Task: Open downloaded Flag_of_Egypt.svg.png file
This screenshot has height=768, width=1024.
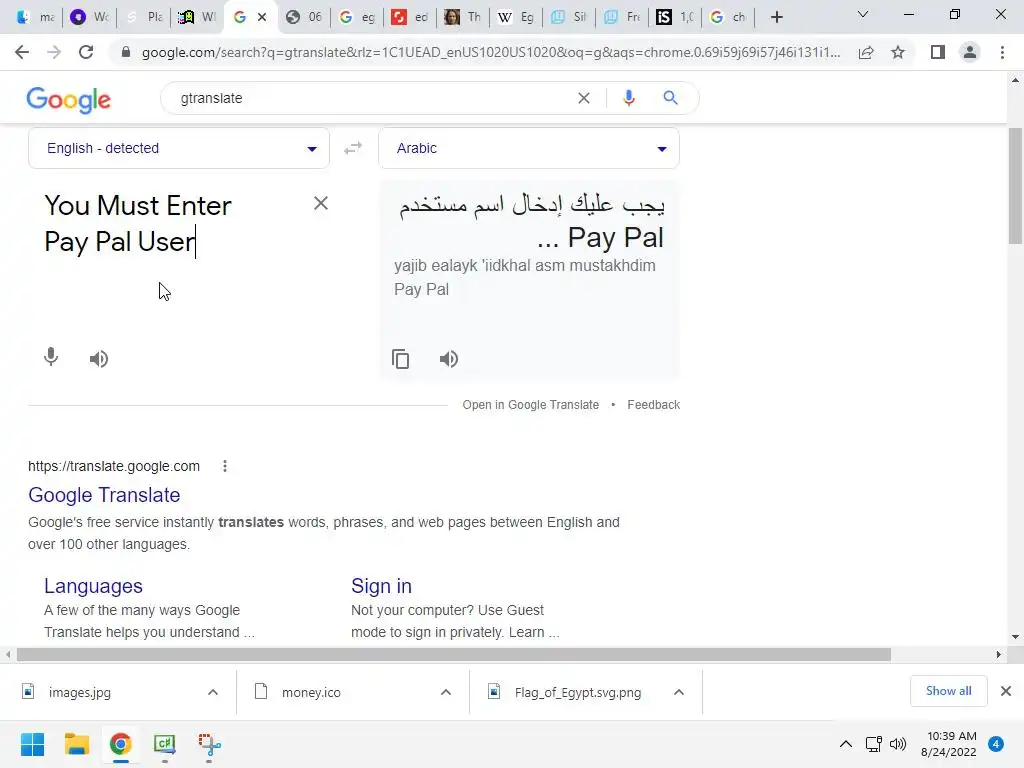Action: [577, 692]
